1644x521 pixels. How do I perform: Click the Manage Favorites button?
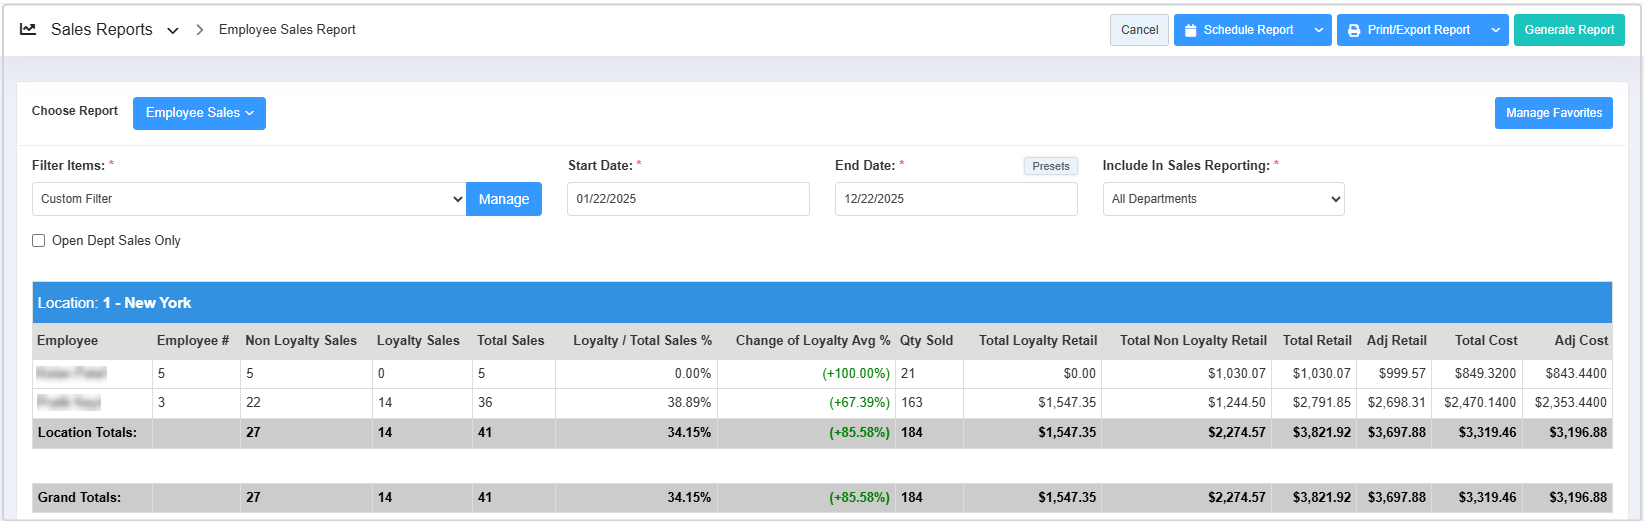(1553, 113)
